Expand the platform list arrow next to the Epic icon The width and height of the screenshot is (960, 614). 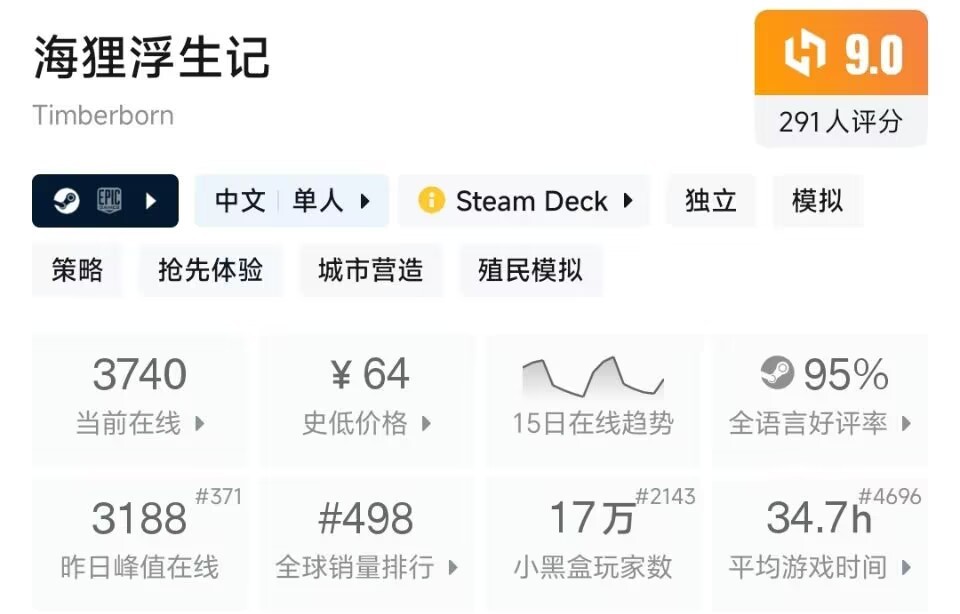(151, 201)
